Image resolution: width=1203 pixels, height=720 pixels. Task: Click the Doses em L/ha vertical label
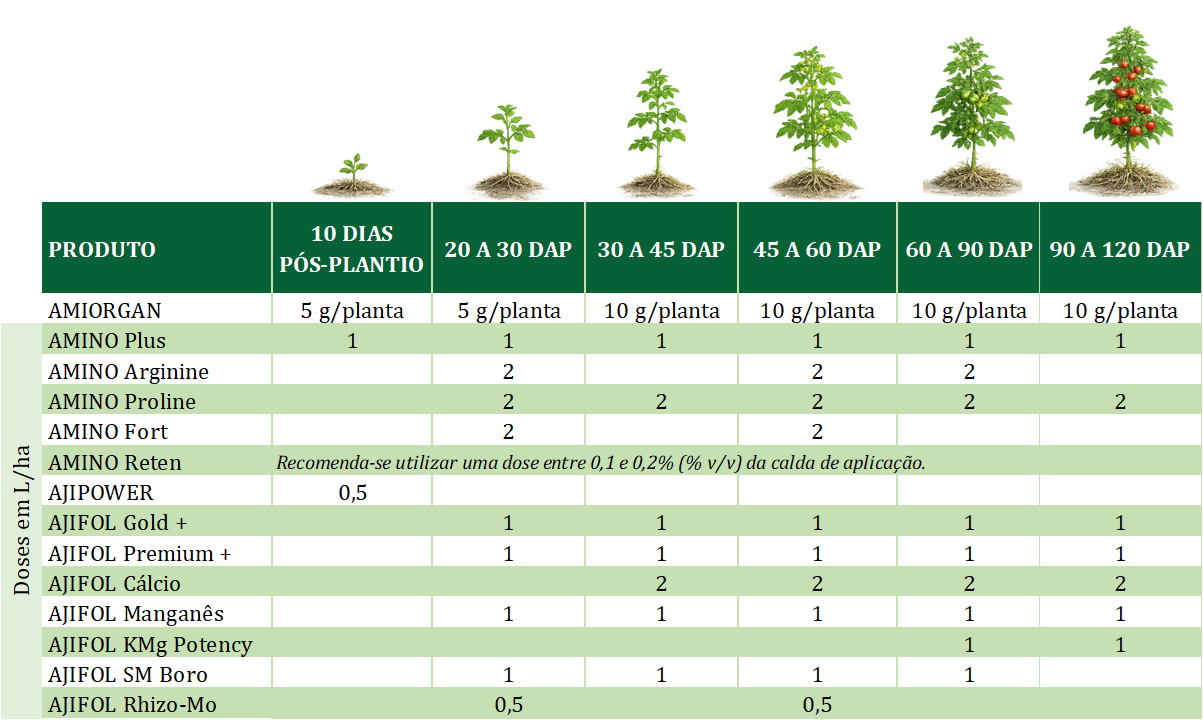[22, 520]
